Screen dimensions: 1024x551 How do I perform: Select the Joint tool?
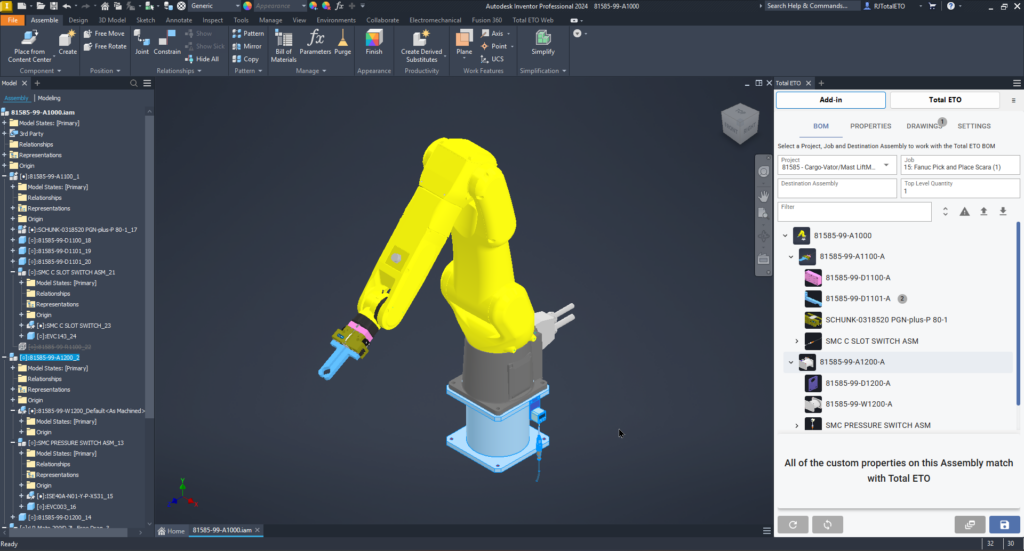142,42
